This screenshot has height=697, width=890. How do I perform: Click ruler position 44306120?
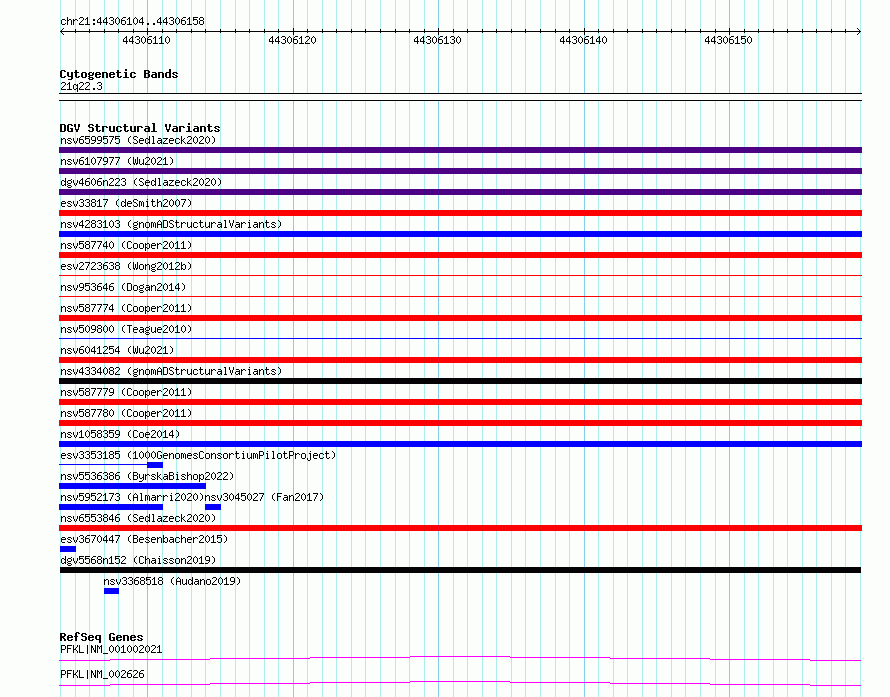pyautogui.click(x=292, y=40)
